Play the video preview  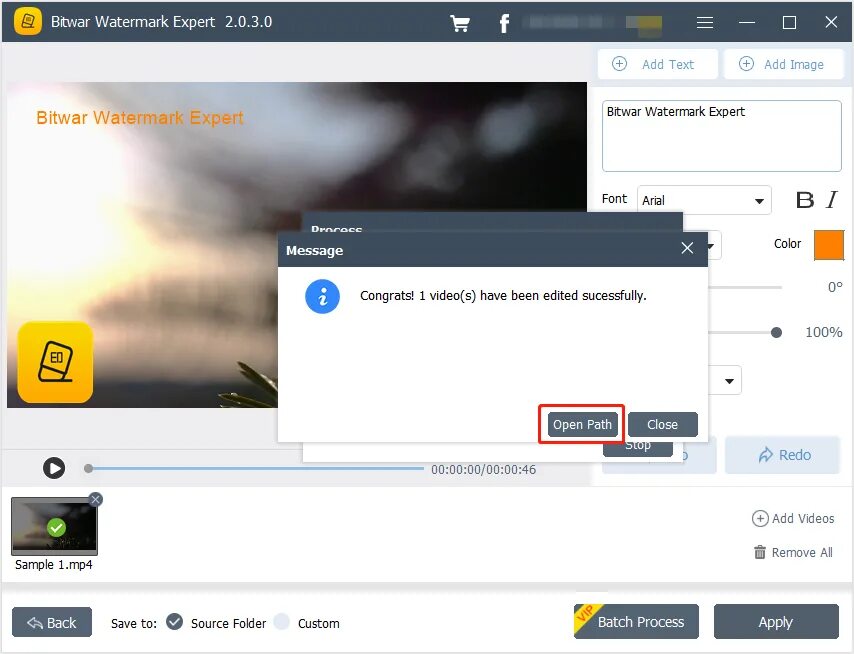[x=54, y=468]
